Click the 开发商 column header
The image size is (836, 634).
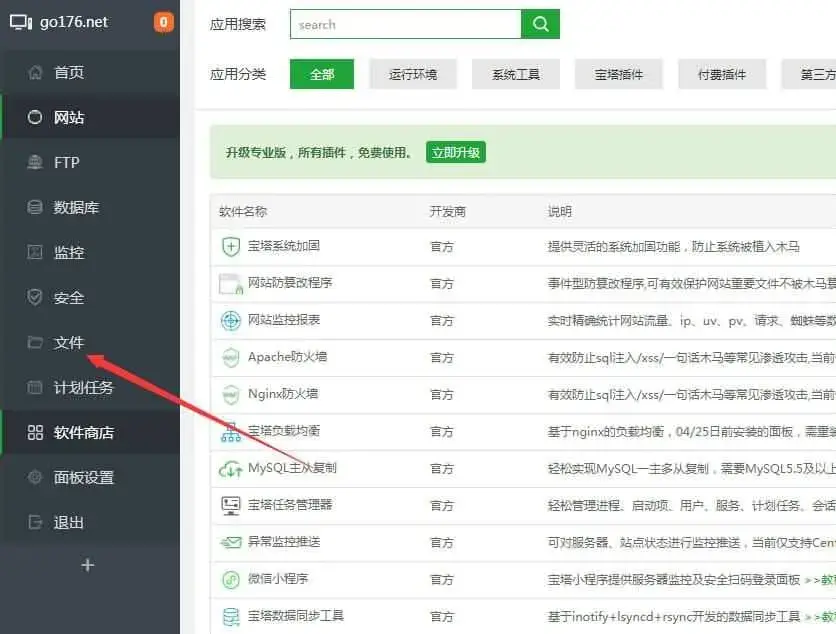tap(448, 212)
